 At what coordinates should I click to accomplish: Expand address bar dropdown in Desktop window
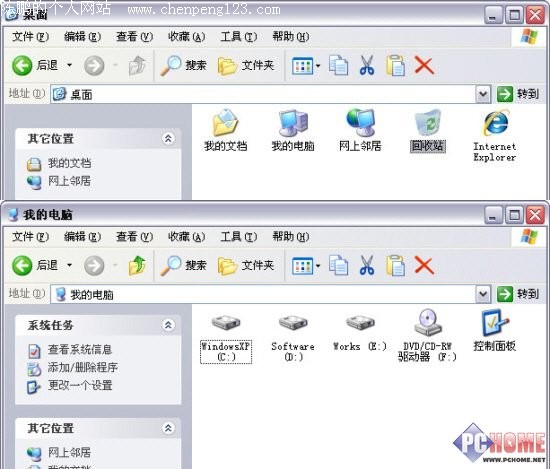483,94
